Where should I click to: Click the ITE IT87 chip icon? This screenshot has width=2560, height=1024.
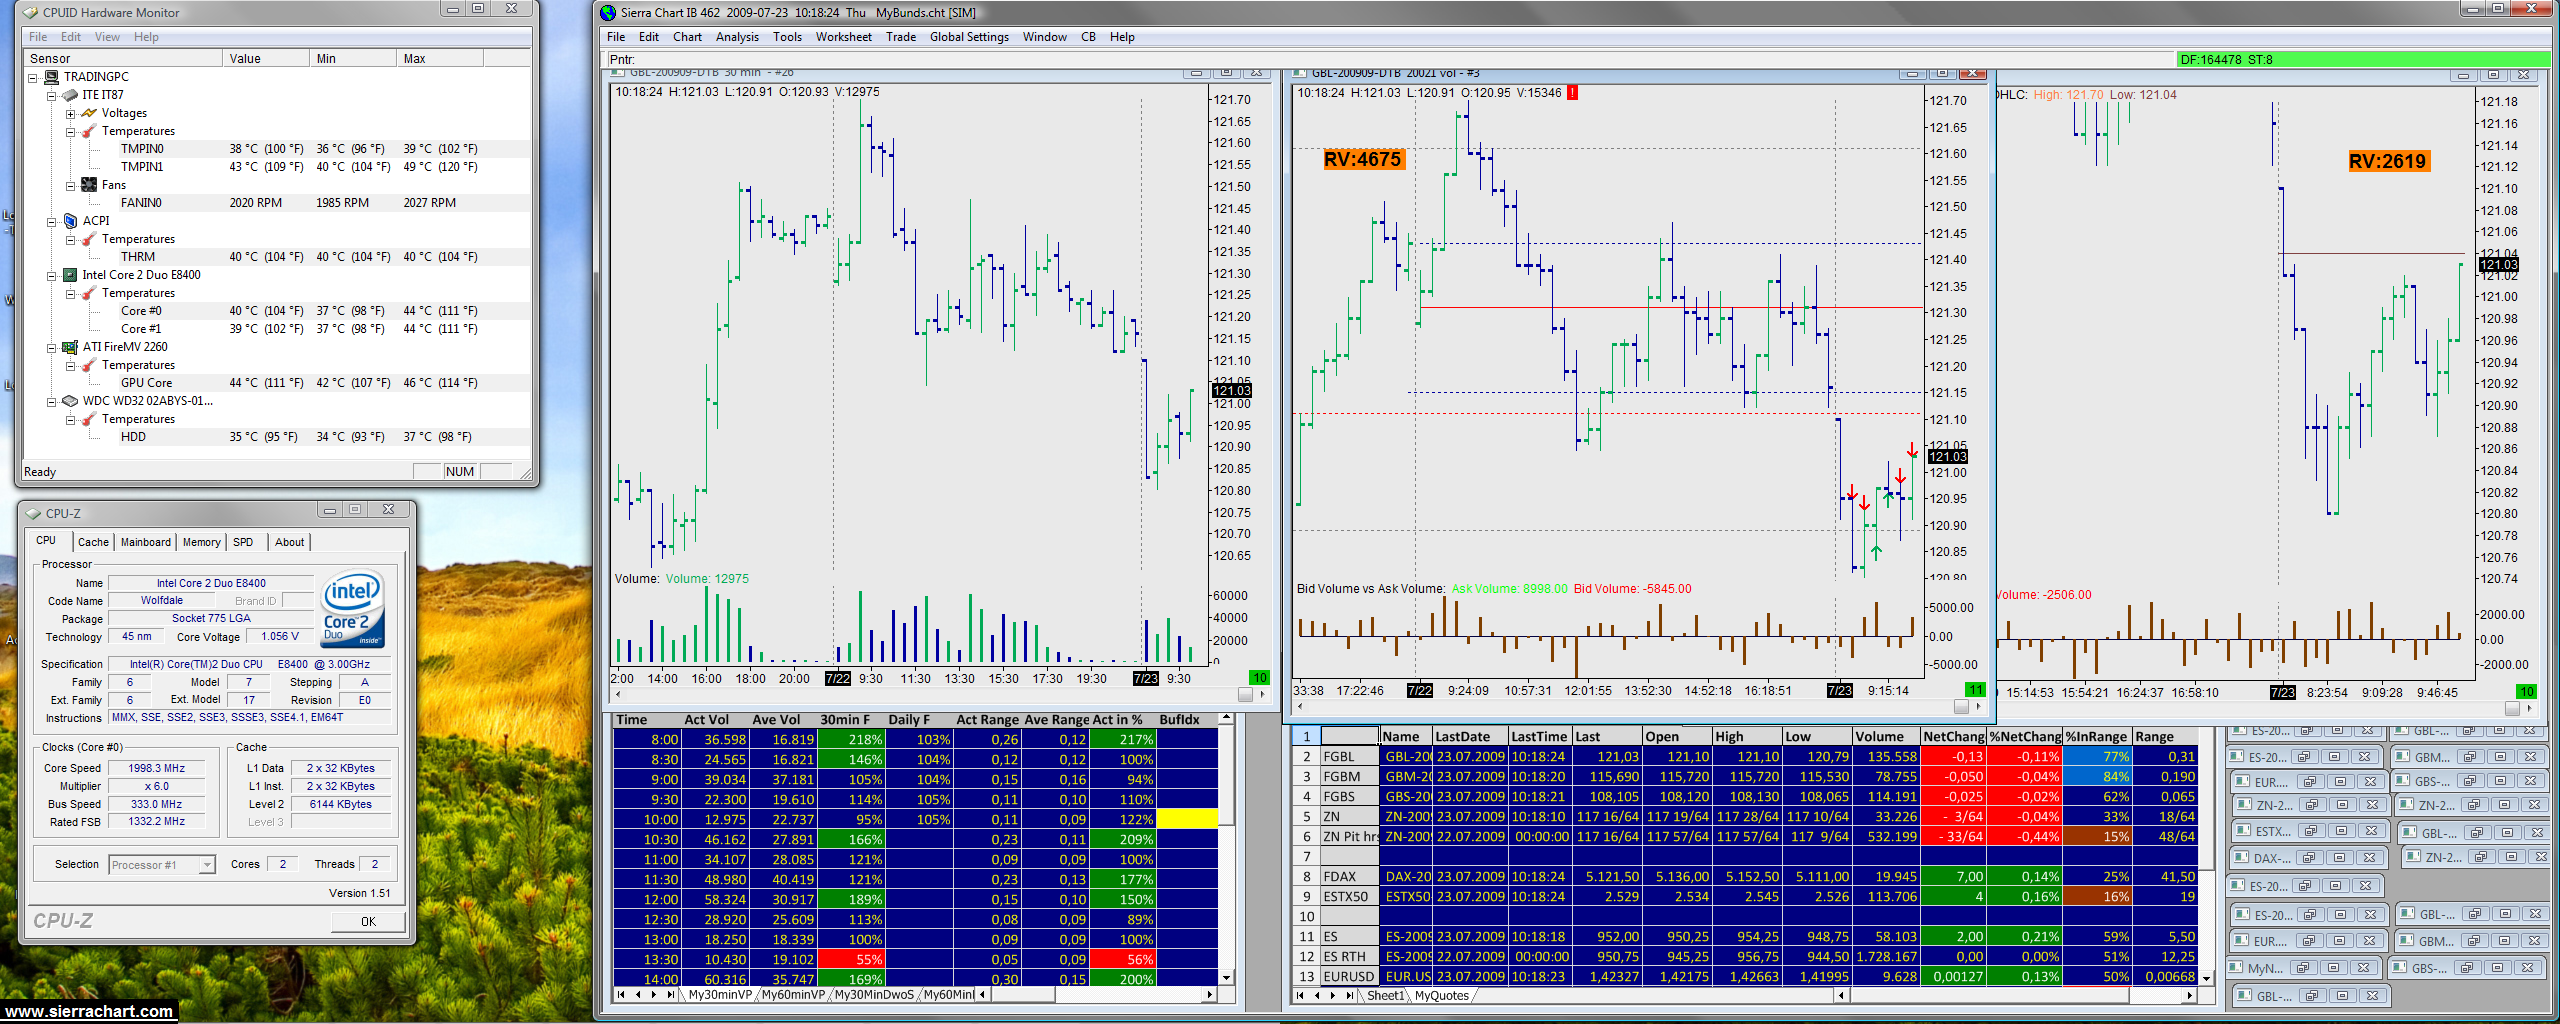[x=70, y=95]
